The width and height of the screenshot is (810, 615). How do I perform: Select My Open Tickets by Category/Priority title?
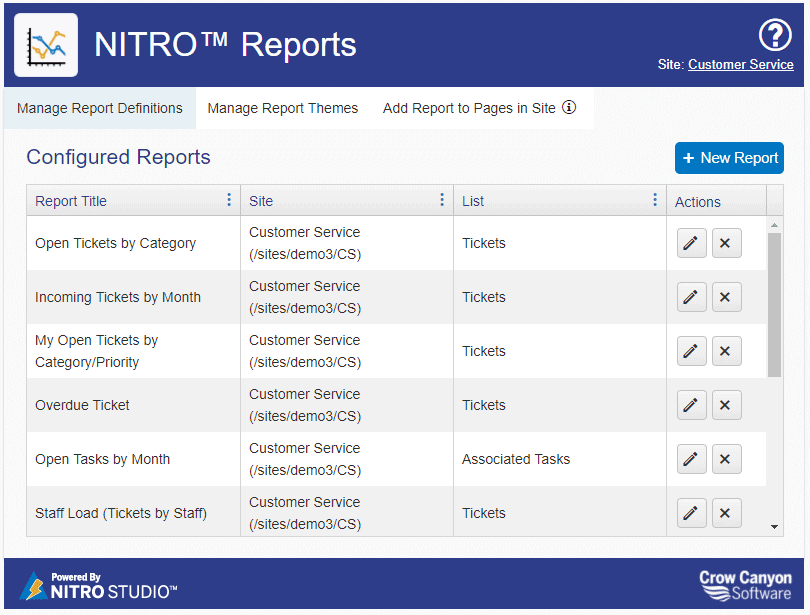click(x=97, y=351)
